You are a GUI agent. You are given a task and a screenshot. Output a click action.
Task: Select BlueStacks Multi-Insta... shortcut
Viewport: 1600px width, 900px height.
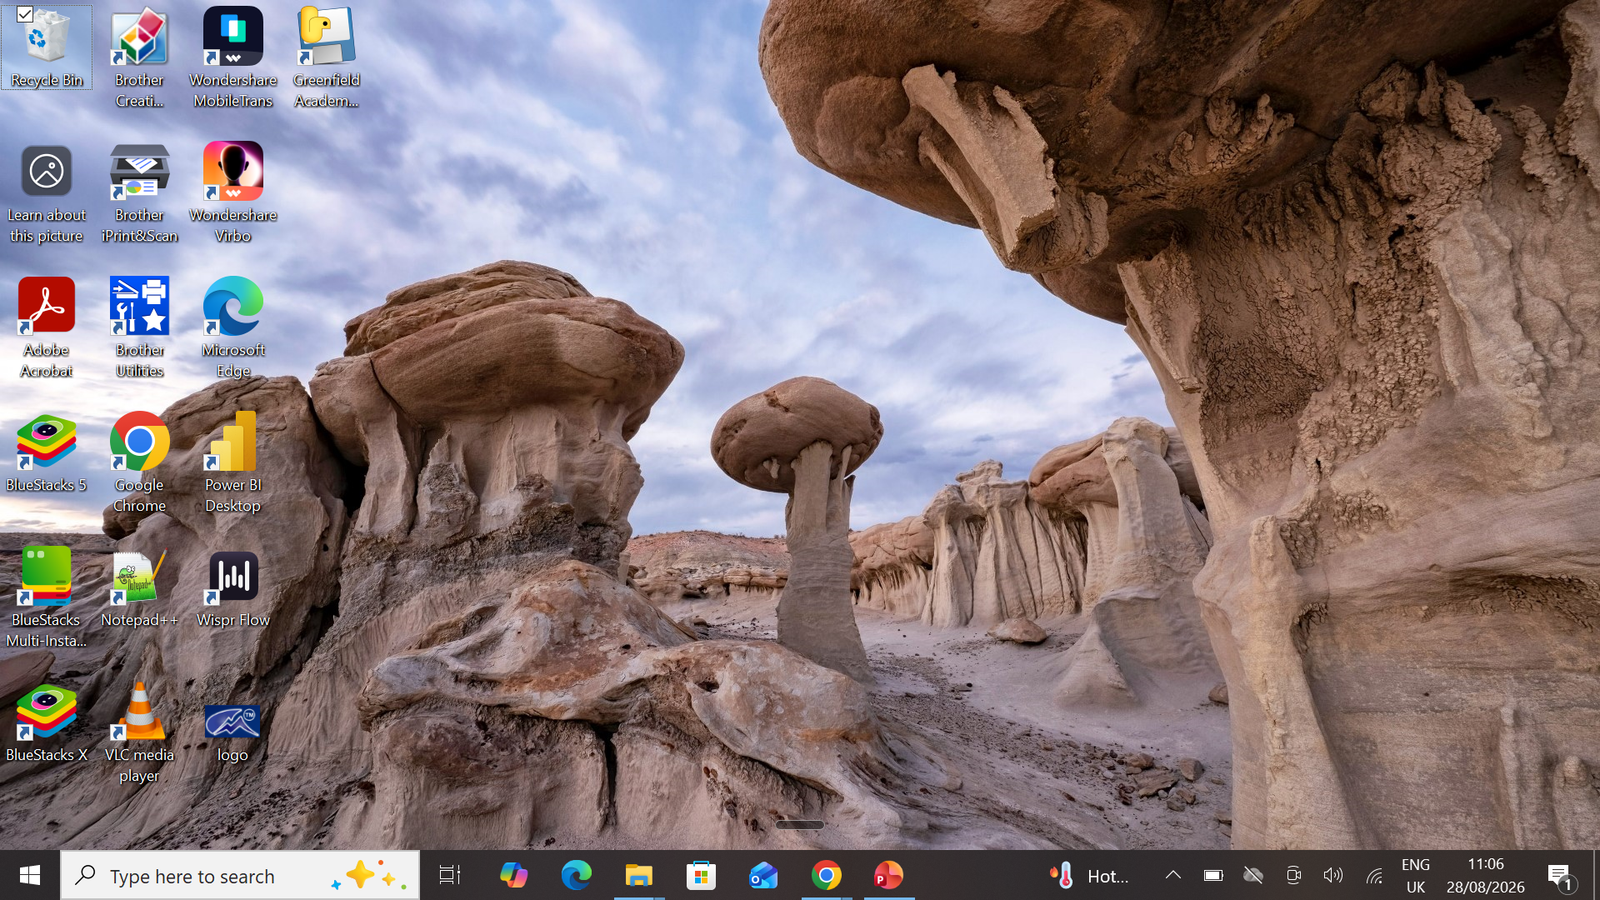[46, 598]
